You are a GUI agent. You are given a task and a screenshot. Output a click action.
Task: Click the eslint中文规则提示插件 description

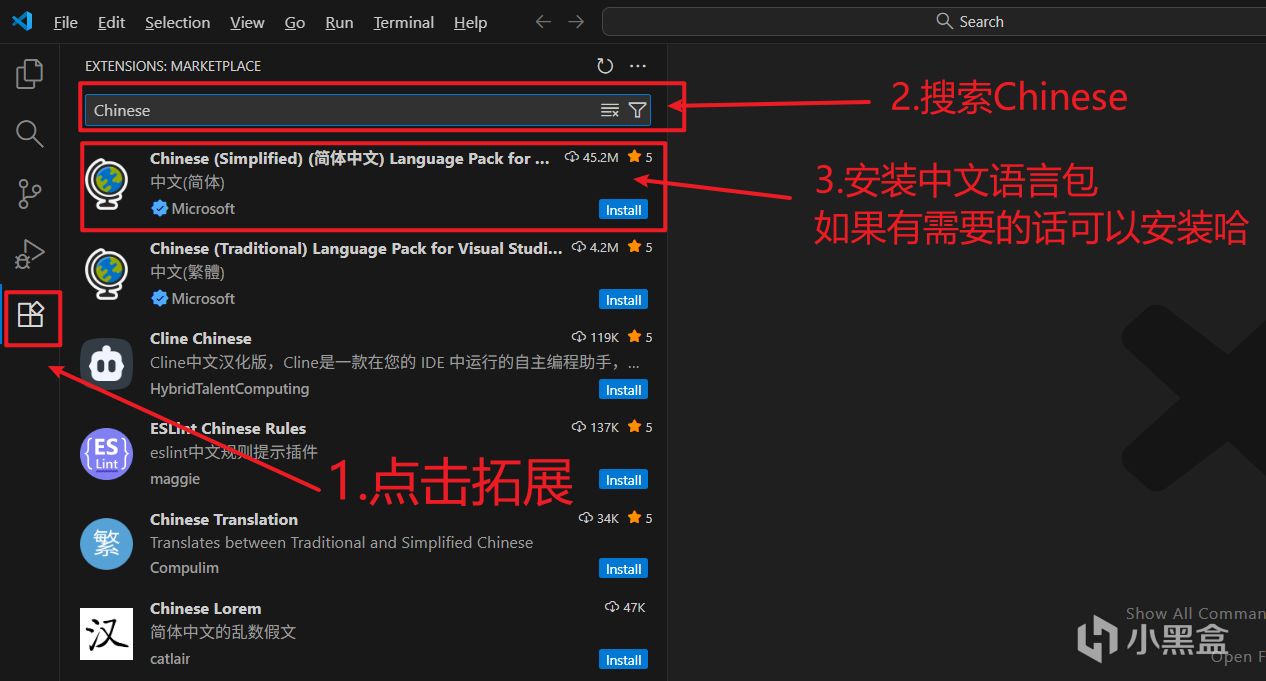(234, 452)
